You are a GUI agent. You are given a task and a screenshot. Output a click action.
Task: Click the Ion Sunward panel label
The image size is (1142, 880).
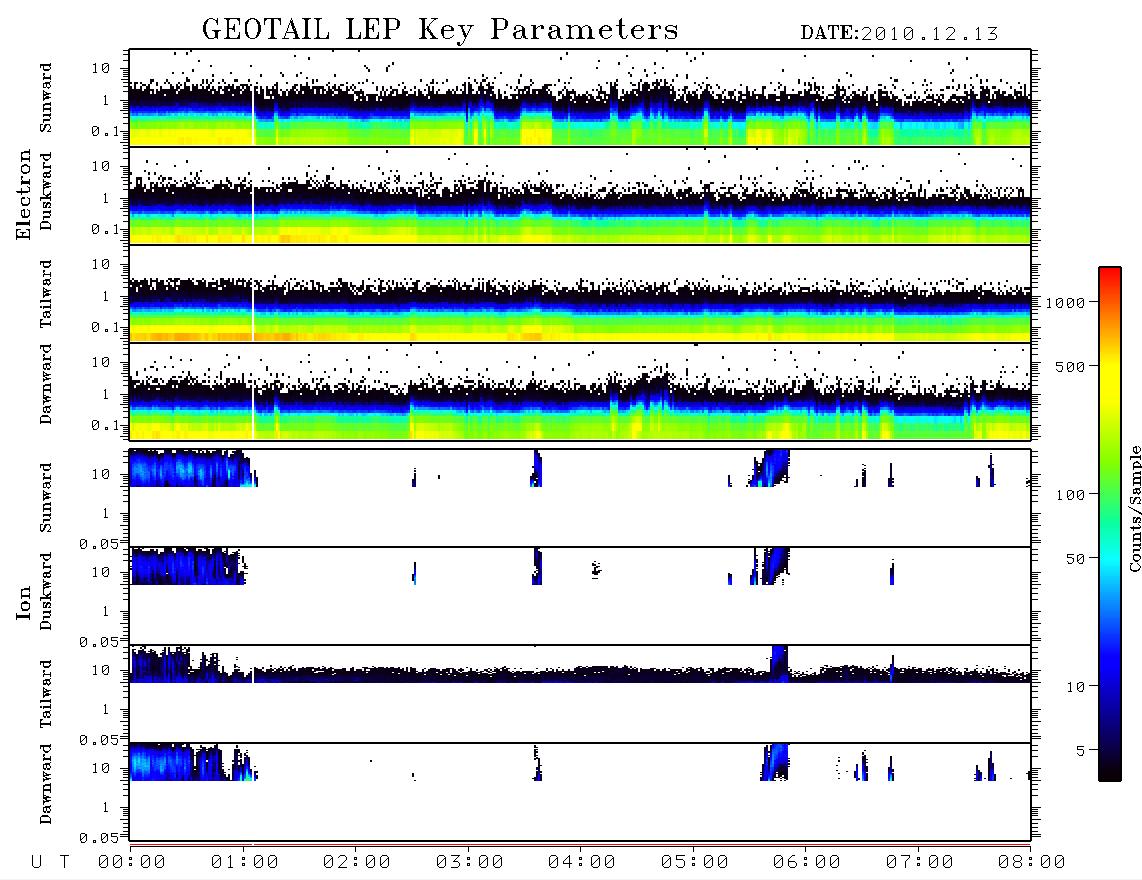click(46, 498)
